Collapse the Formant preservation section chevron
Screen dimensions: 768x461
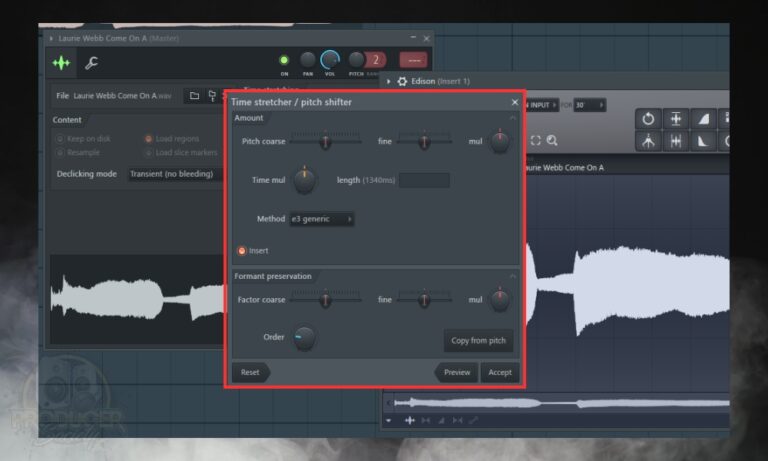(512, 276)
